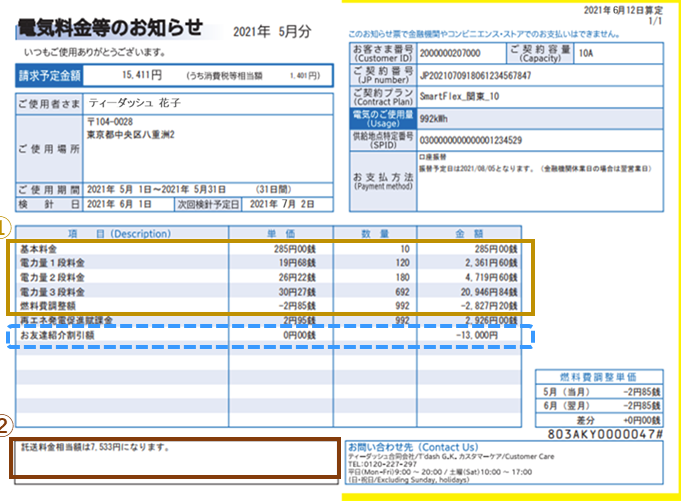681x501 pixels.
Task: Click the 次回検針予定日 label
Action: click(x=208, y=204)
